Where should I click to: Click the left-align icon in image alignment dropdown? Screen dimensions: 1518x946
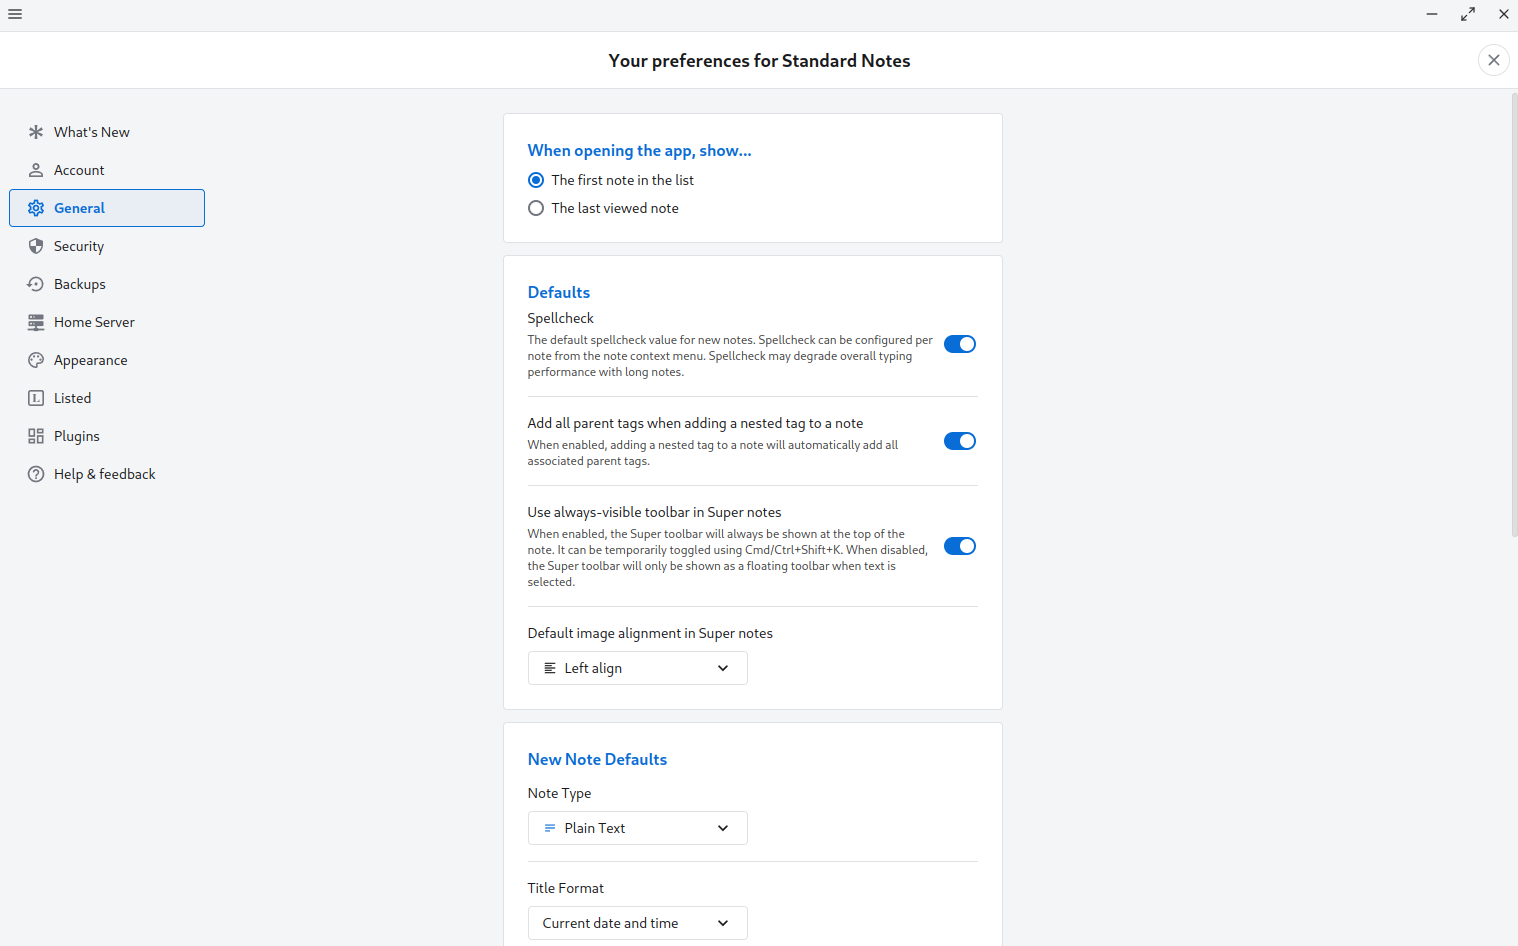(x=550, y=668)
